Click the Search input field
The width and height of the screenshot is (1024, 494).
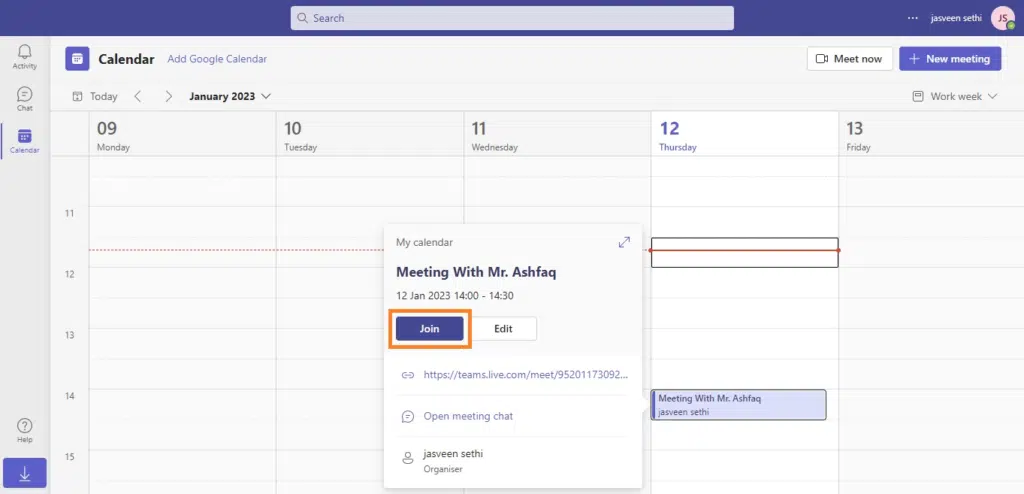click(x=512, y=18)
